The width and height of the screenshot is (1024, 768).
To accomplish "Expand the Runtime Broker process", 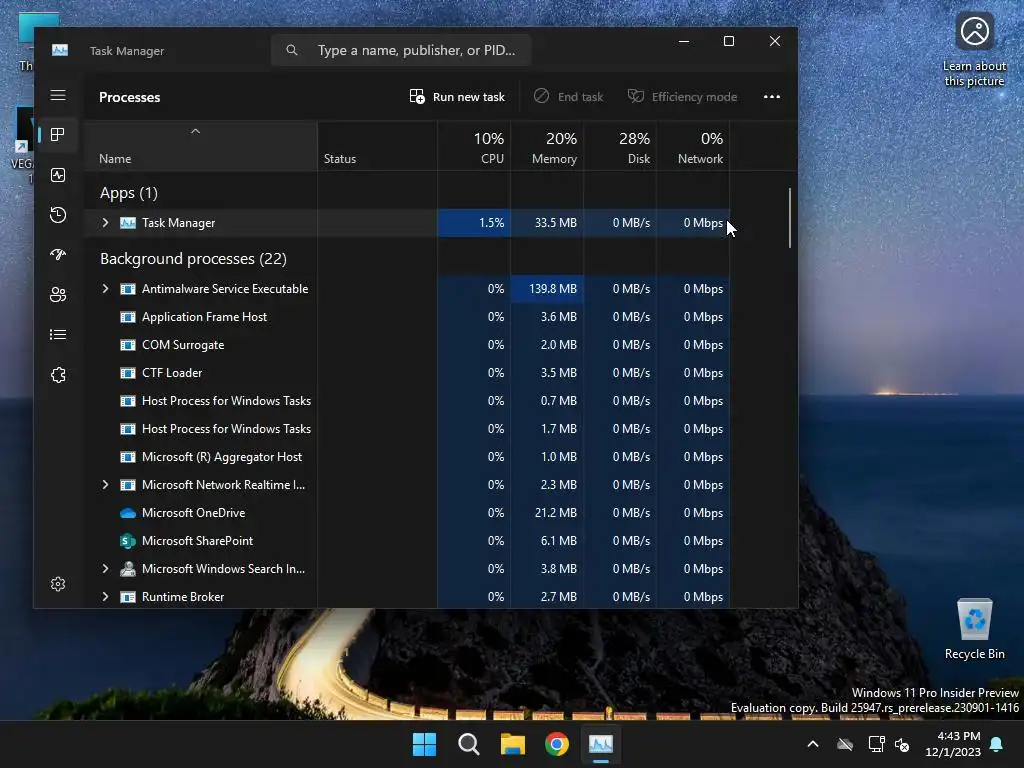I will pyautogui.click(x=105, y=597).
